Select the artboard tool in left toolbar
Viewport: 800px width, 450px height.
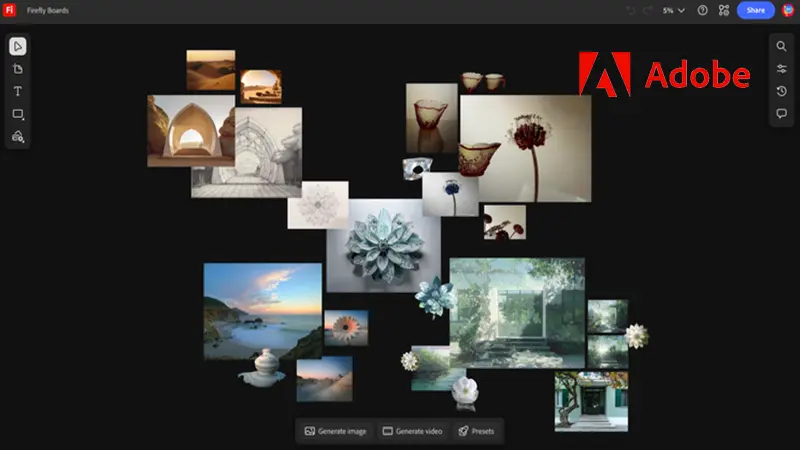[x=18, y=69]
